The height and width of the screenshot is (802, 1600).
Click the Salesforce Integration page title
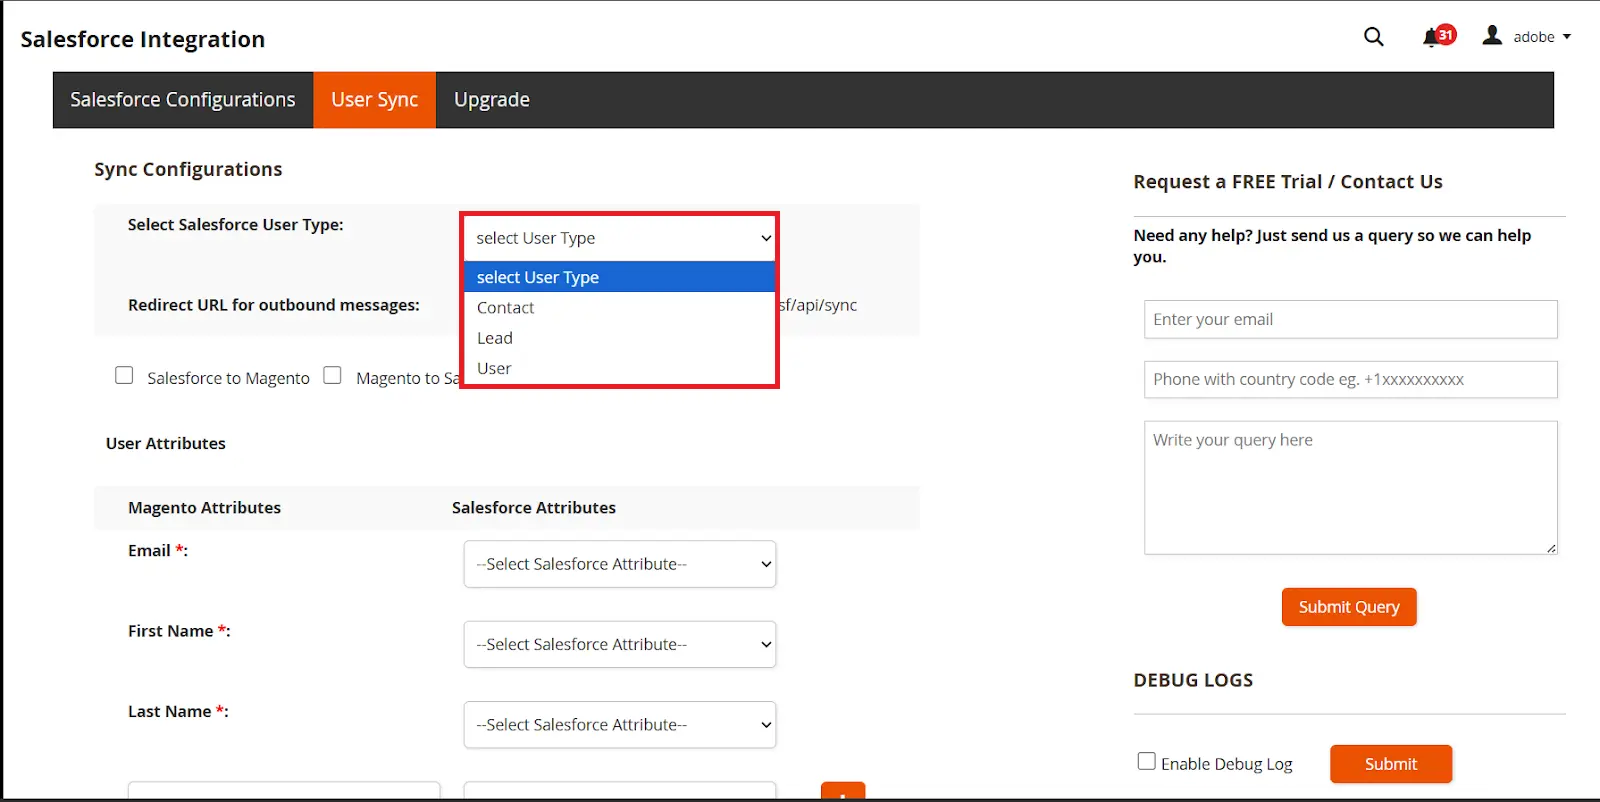pos(143,39)
